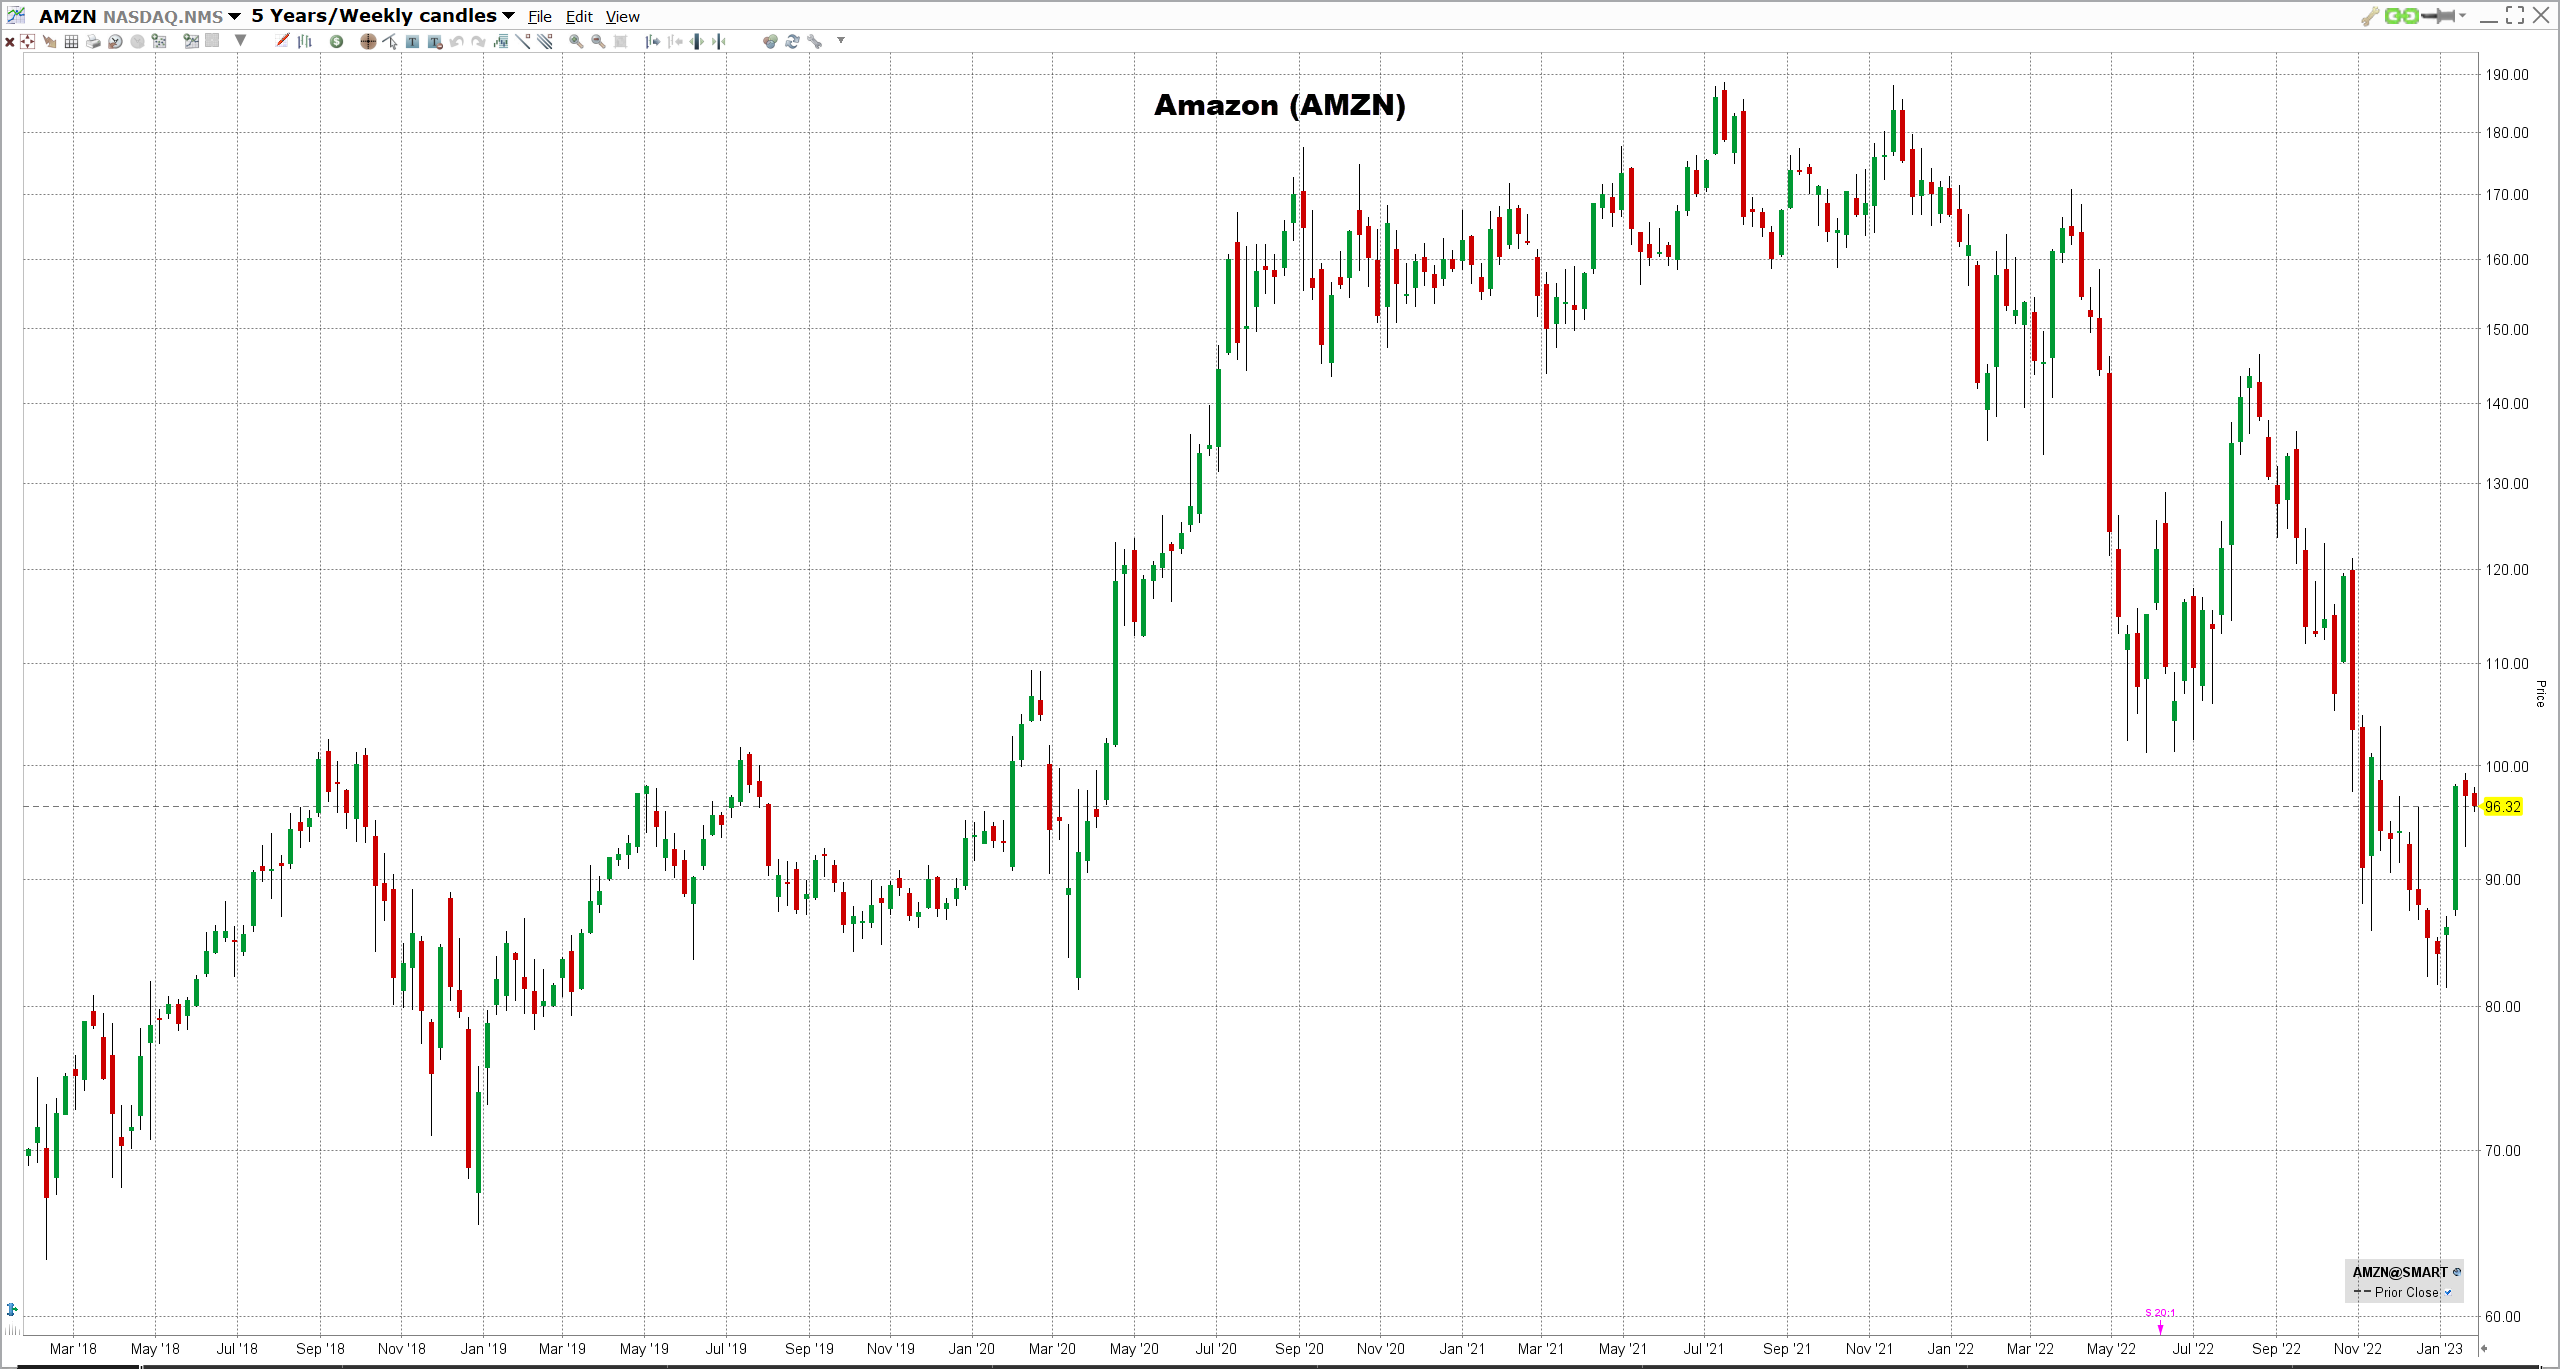Viewport: 2560px width, 1369px height.
Task: Click the magenta S 20:1 split marker
Action: (x=2160, y=1320)
